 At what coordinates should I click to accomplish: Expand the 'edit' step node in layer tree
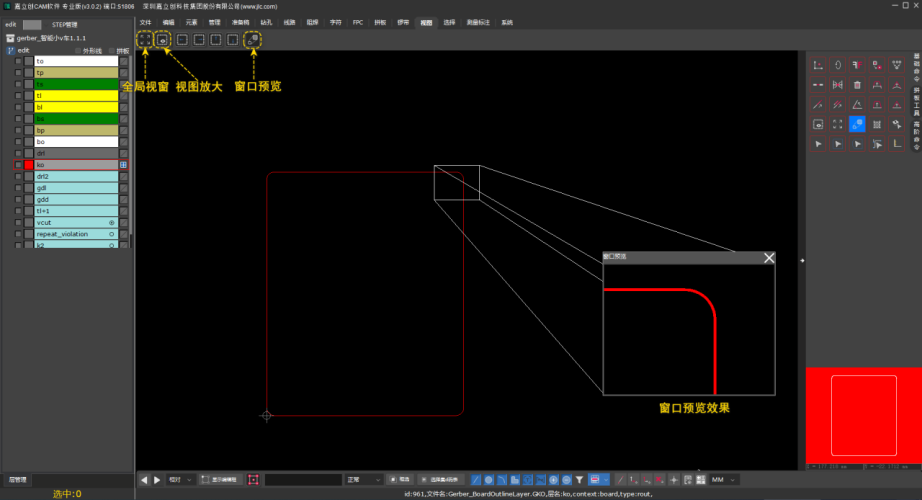click(x=11, y=51)
